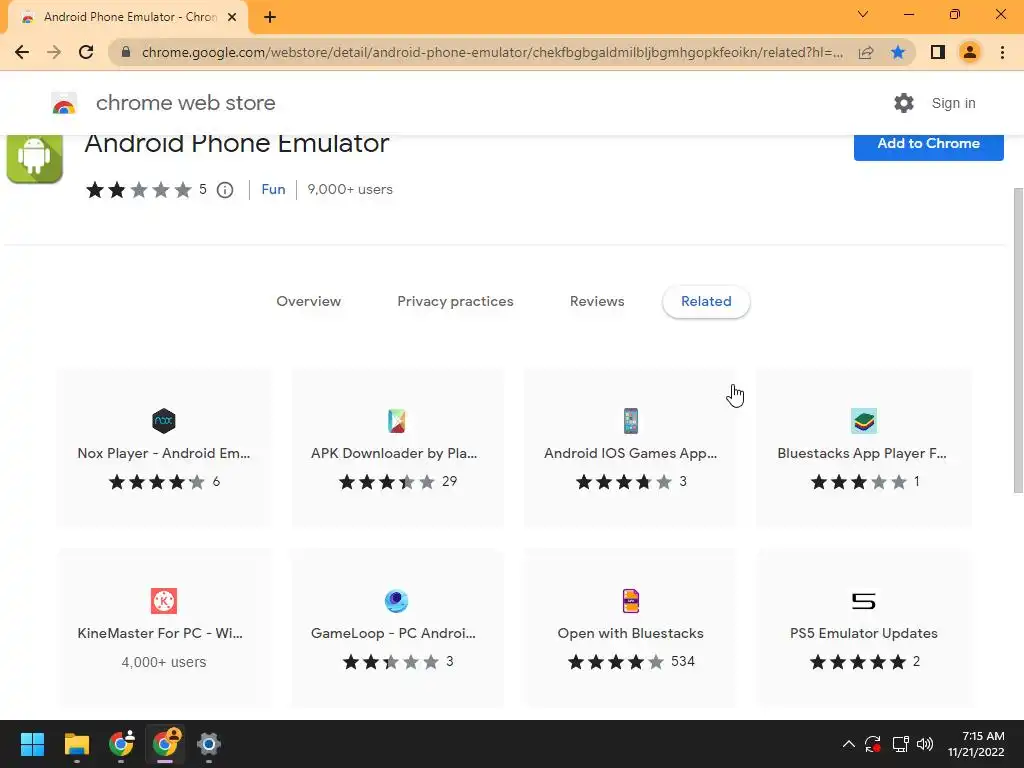Show hidden system tray icons
Image resolution: width=1024 pixels, height=768 pixels.
(848, 744)
